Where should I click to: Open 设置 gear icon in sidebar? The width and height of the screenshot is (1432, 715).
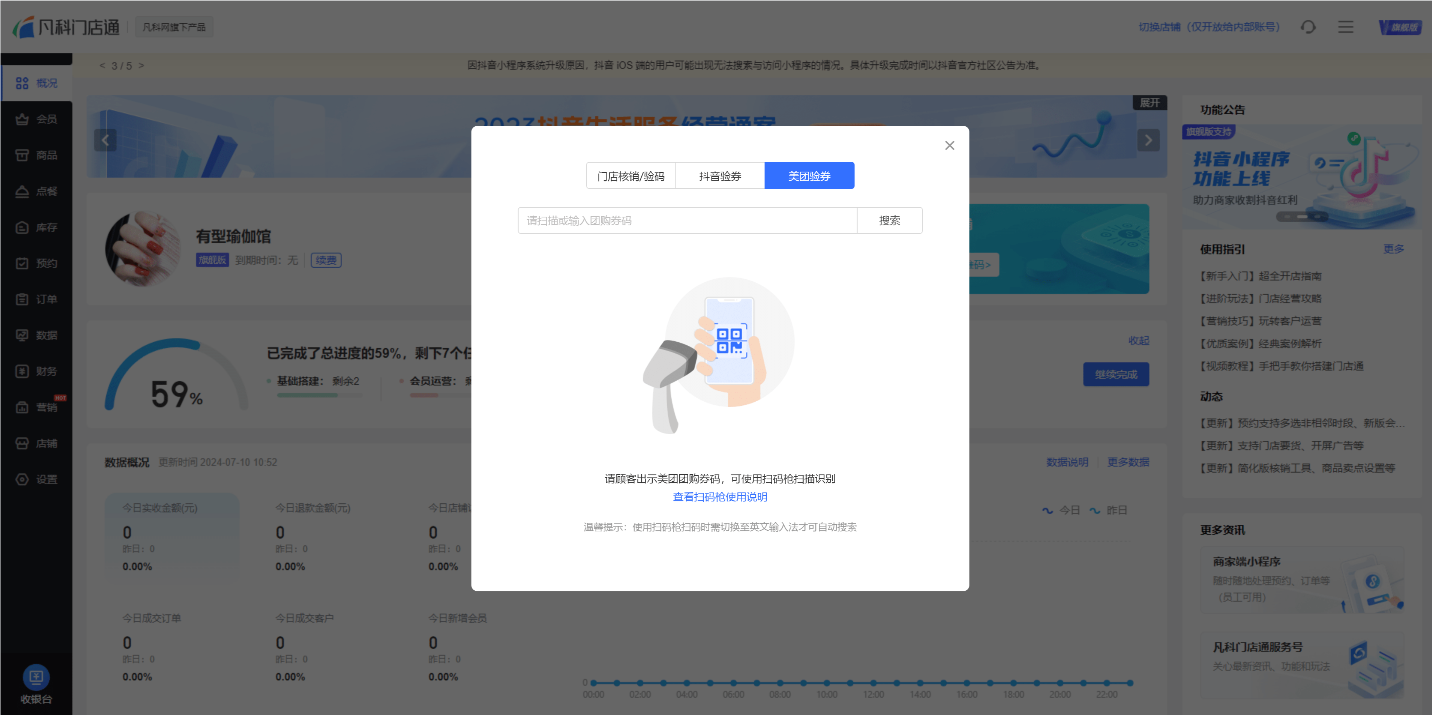[x=22, y=479]
